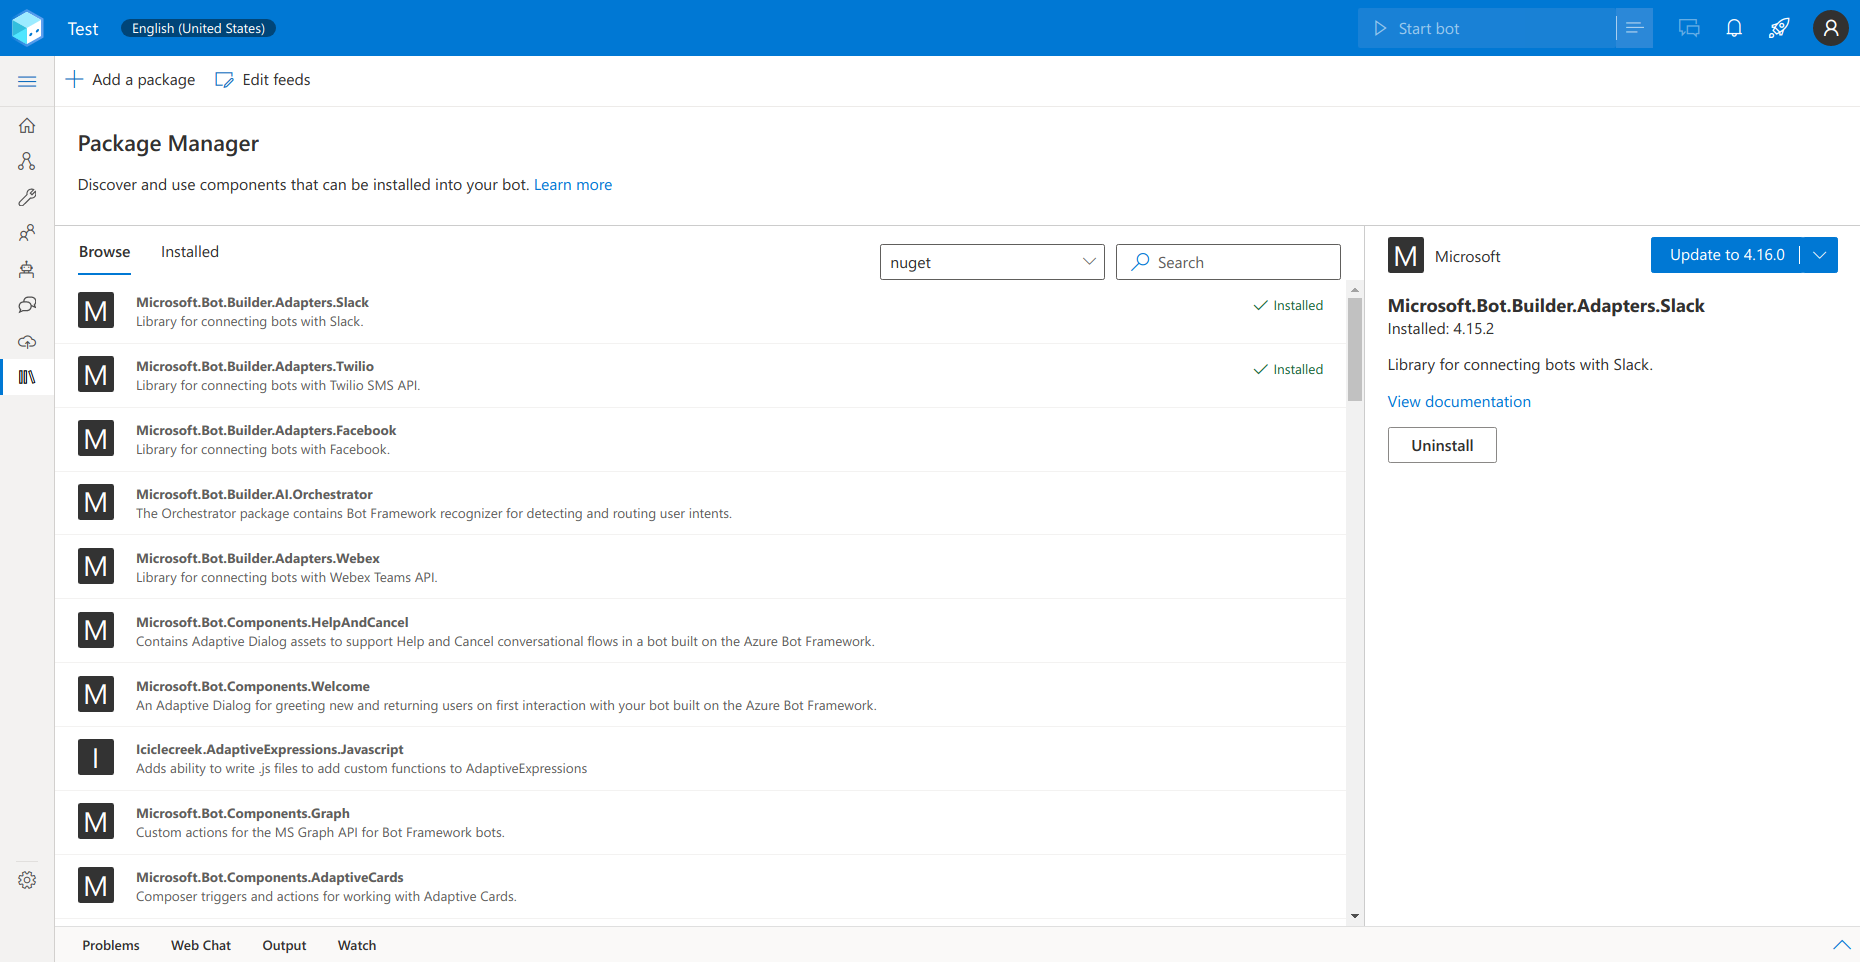Toggle the hamburger navigation menu

point(27,81)
